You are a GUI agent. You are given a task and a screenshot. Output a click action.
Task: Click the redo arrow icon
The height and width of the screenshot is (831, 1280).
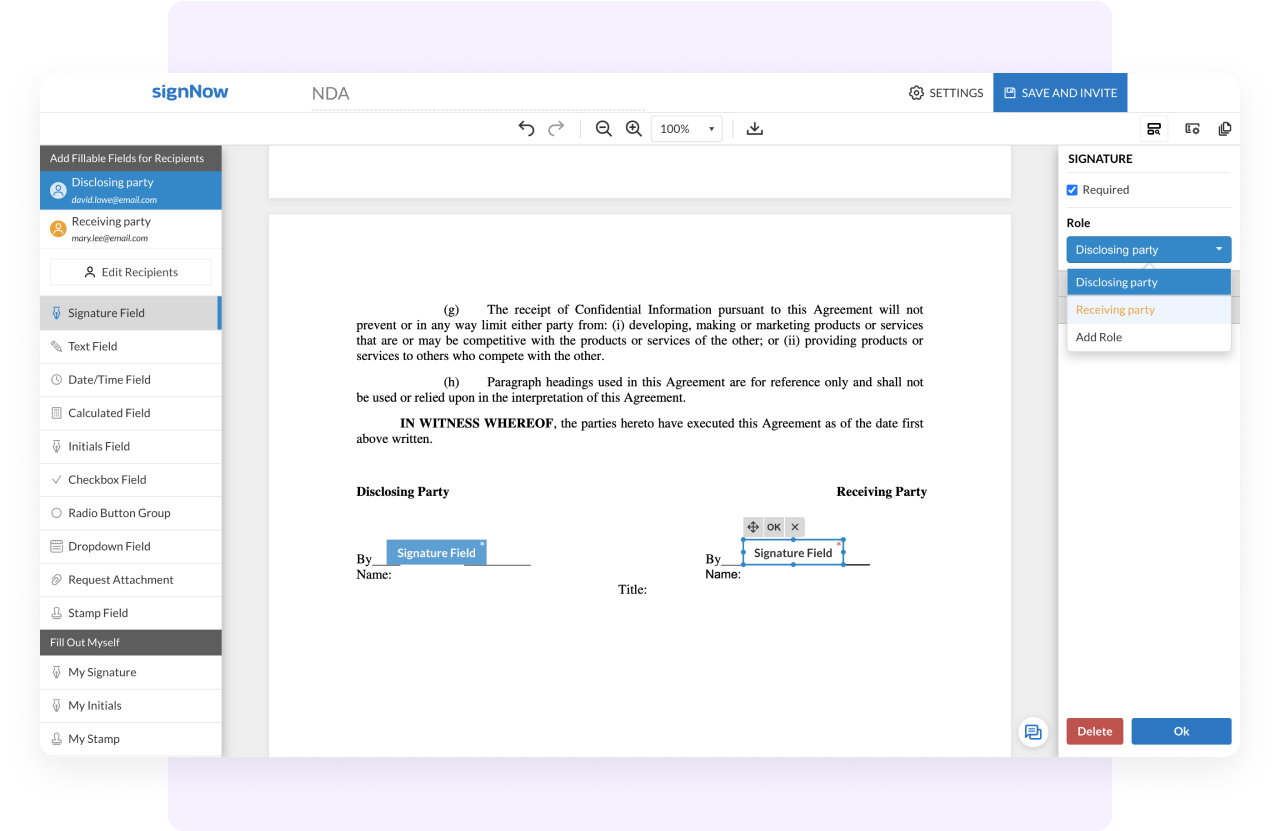[557, 128]
